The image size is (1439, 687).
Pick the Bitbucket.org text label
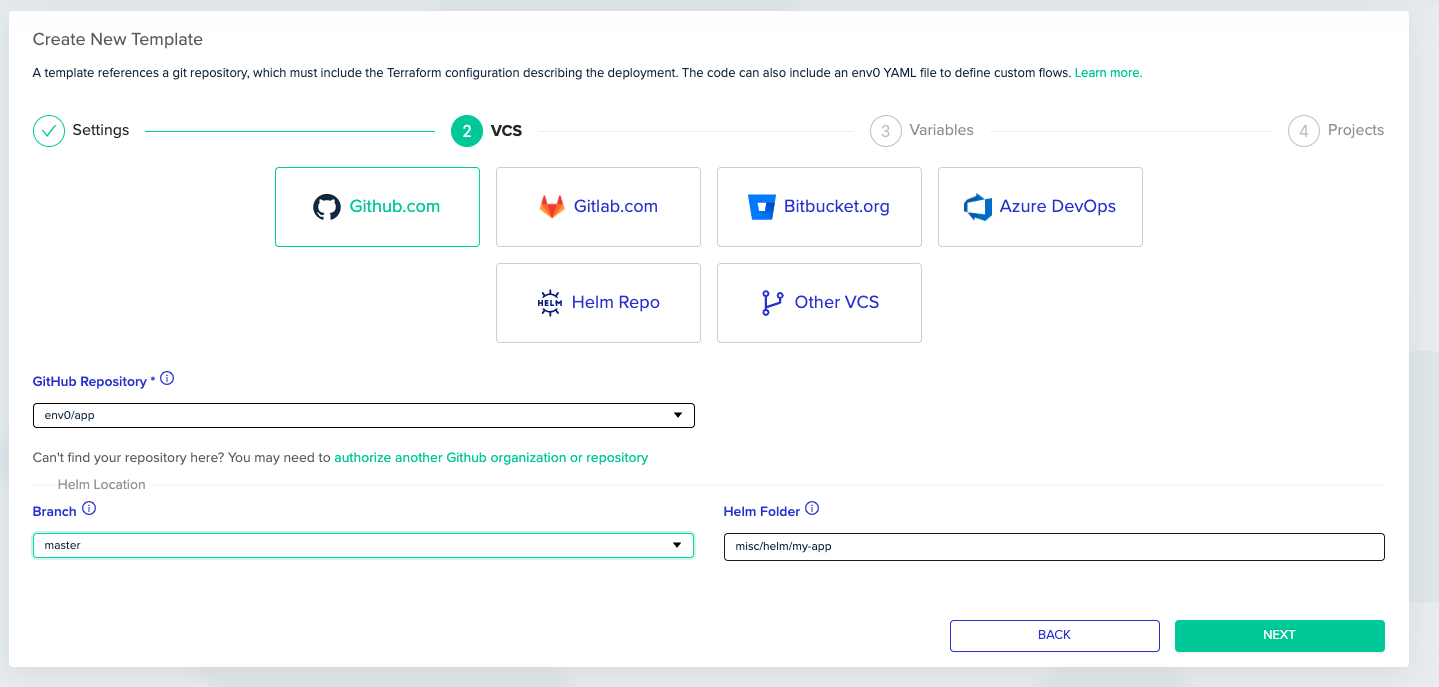click(x=837, y=207)
